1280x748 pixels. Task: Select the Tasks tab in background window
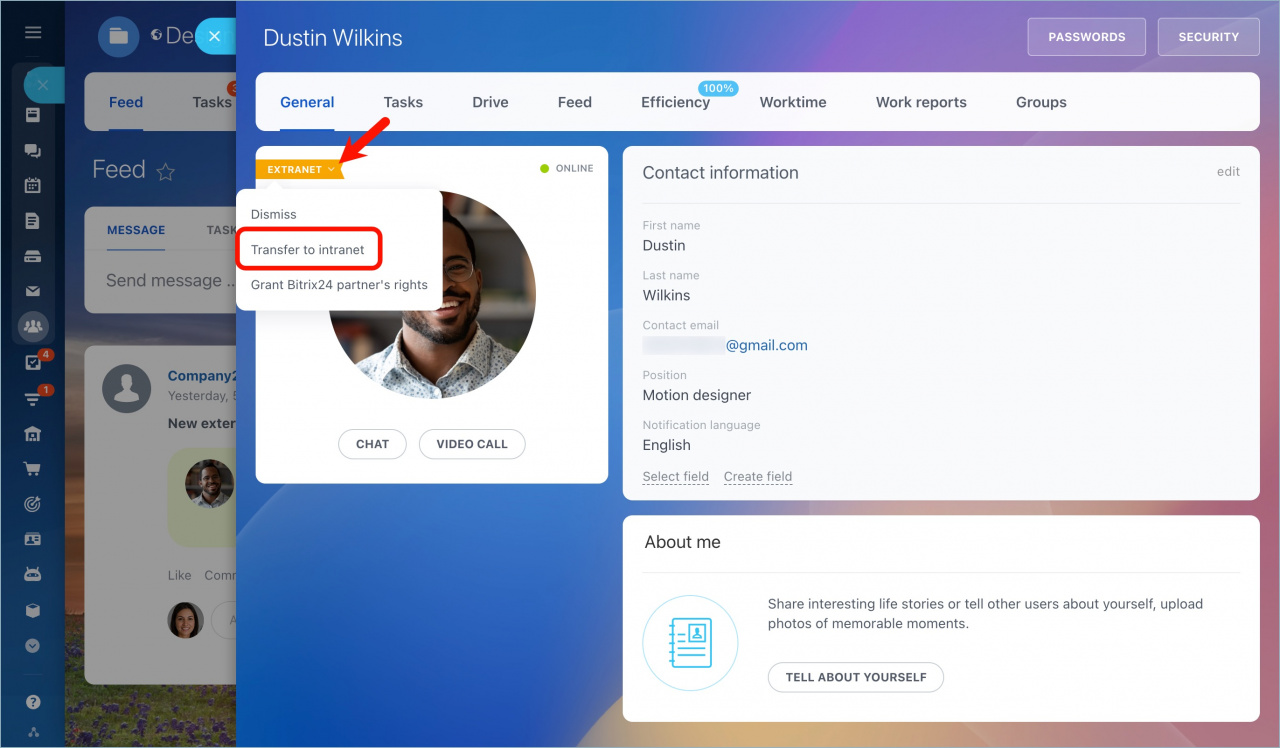pyautogui.click(x=212, y=102)
